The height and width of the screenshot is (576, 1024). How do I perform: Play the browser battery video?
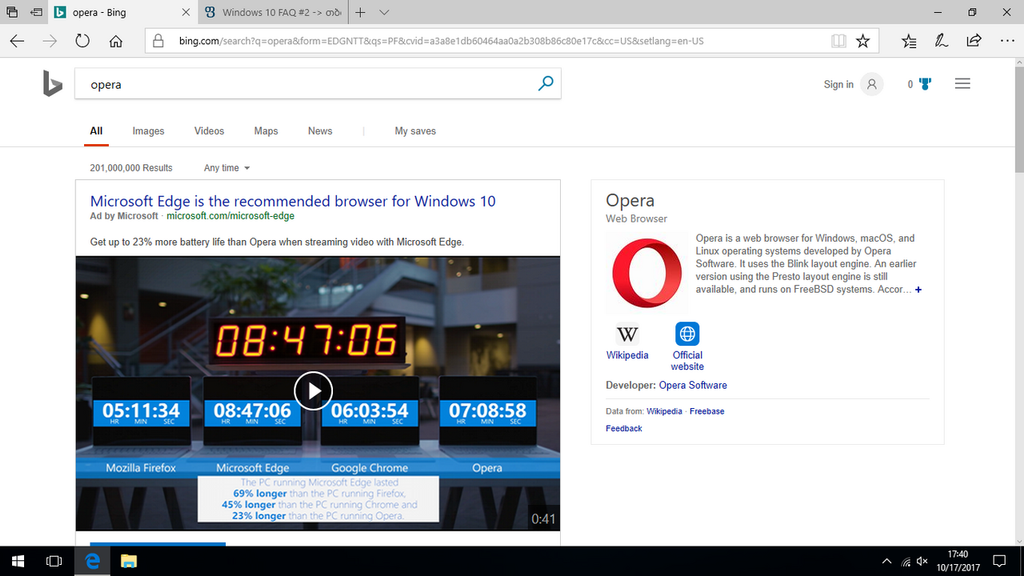(x=313, y=391)
